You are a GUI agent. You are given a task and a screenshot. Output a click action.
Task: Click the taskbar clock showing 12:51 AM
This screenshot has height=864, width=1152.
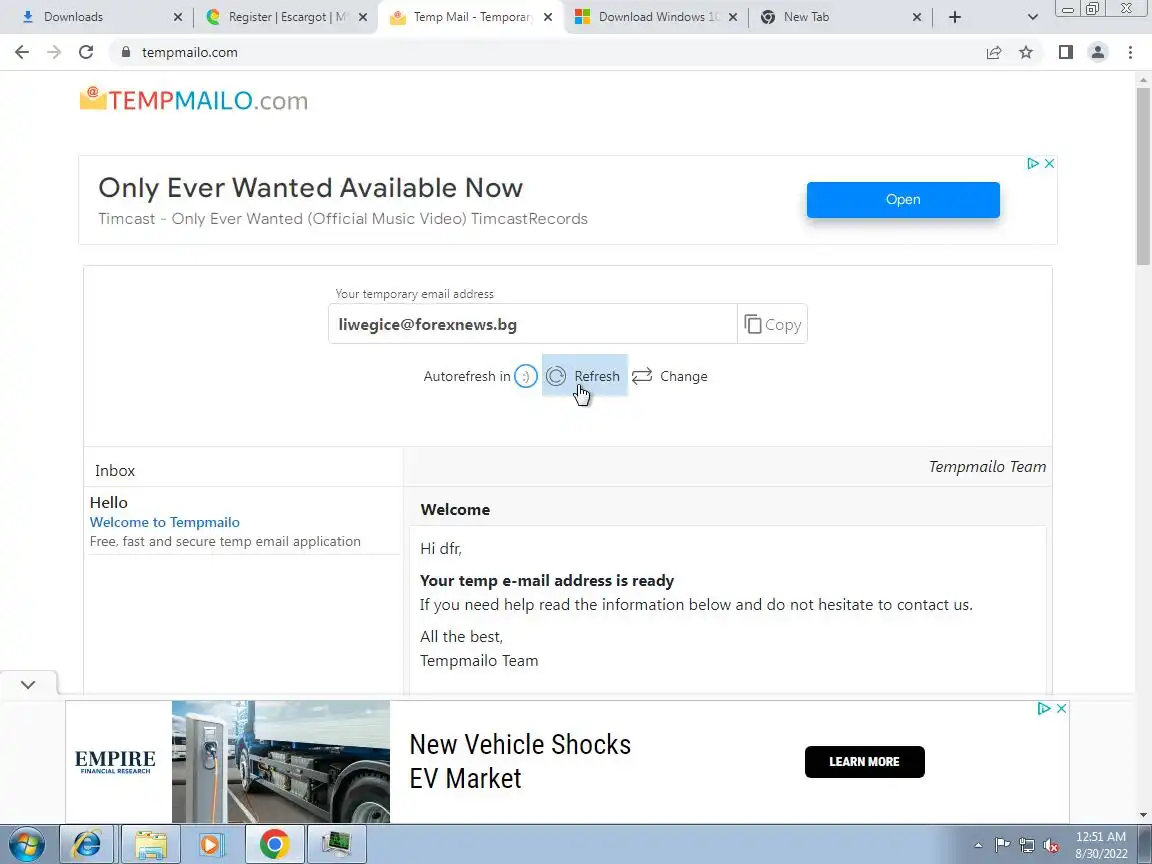coord(1101,845)
